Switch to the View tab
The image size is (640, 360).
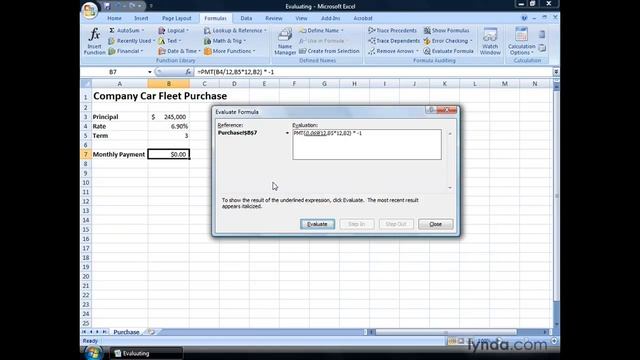(x=301, y=18)
